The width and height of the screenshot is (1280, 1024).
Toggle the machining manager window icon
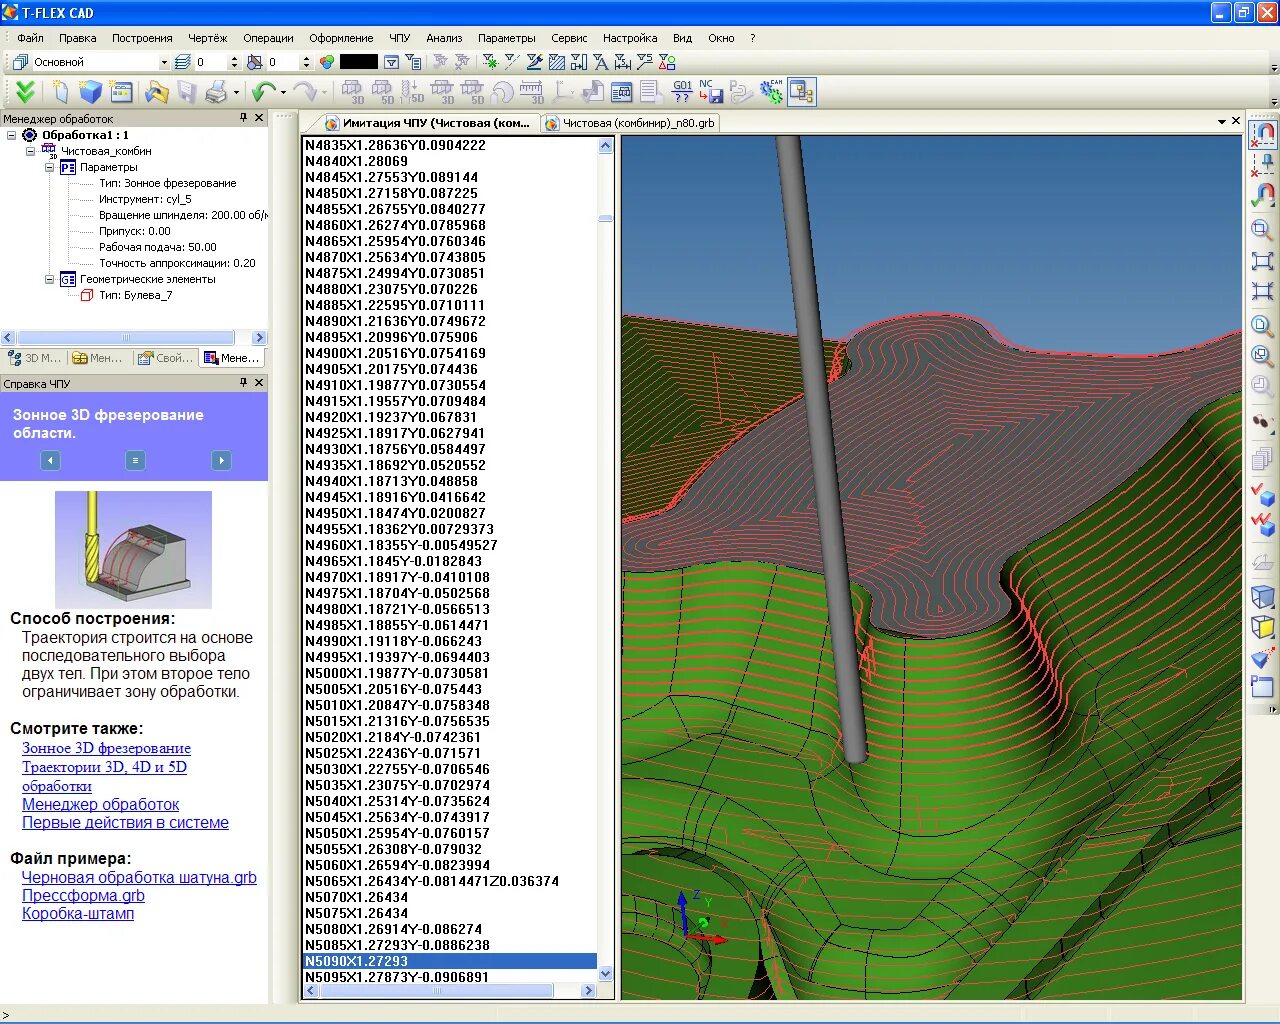[802, 92]
